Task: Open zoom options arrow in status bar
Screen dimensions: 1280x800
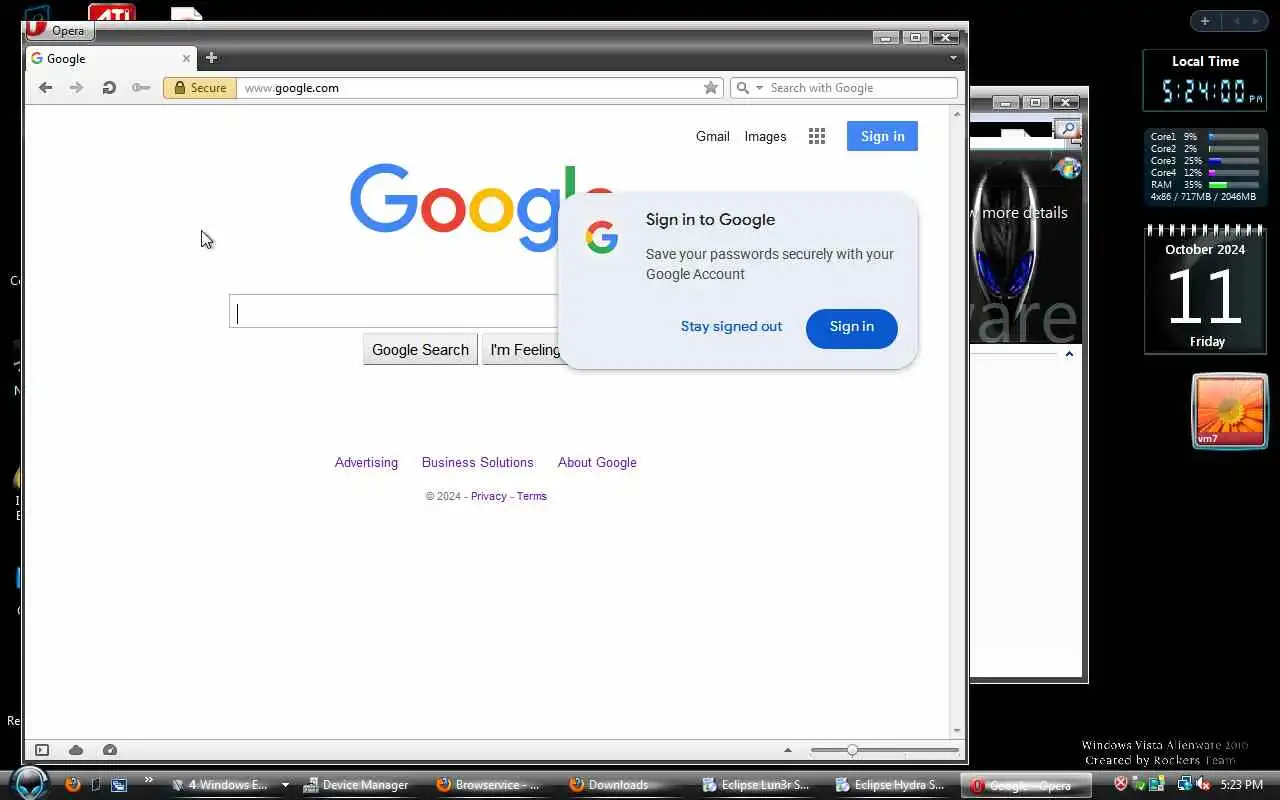Action: click(788, 750)
